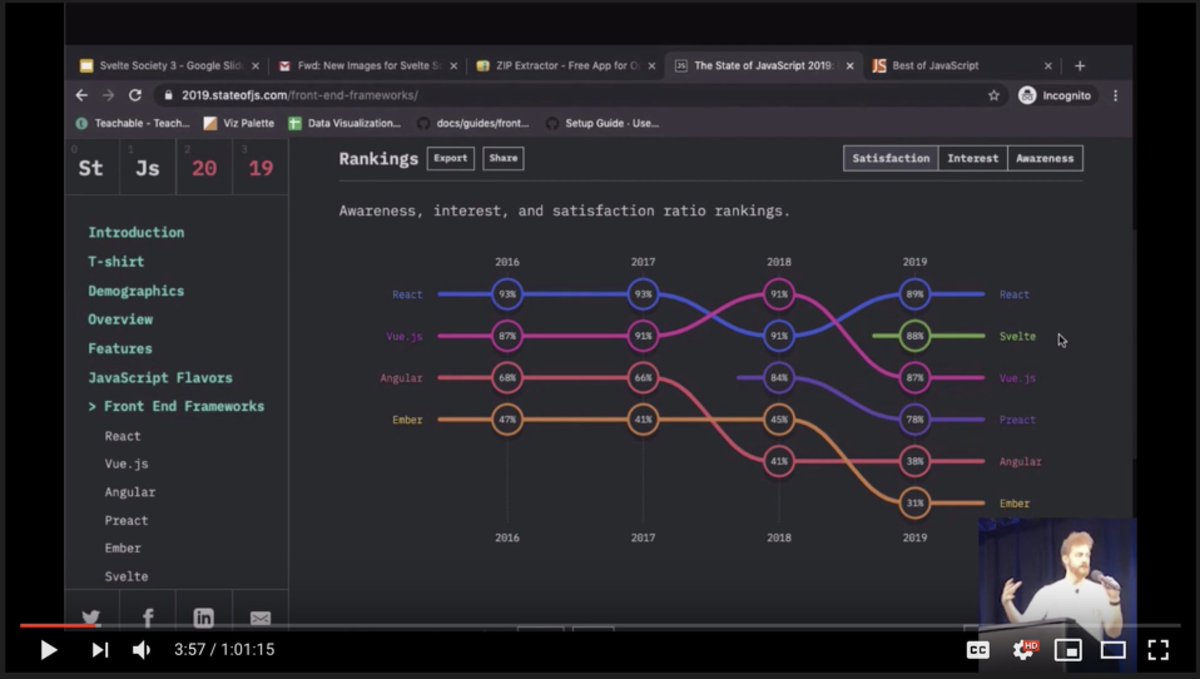1200x679 pixels.
Task: Open Incognito profile indicator
Action: pos(1055,95)
